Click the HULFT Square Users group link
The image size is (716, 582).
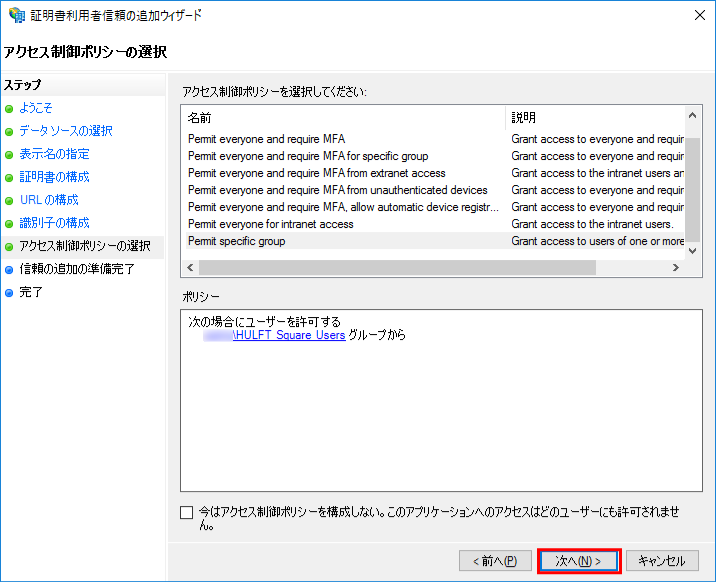pyautogui.click(x=289, y=336)
